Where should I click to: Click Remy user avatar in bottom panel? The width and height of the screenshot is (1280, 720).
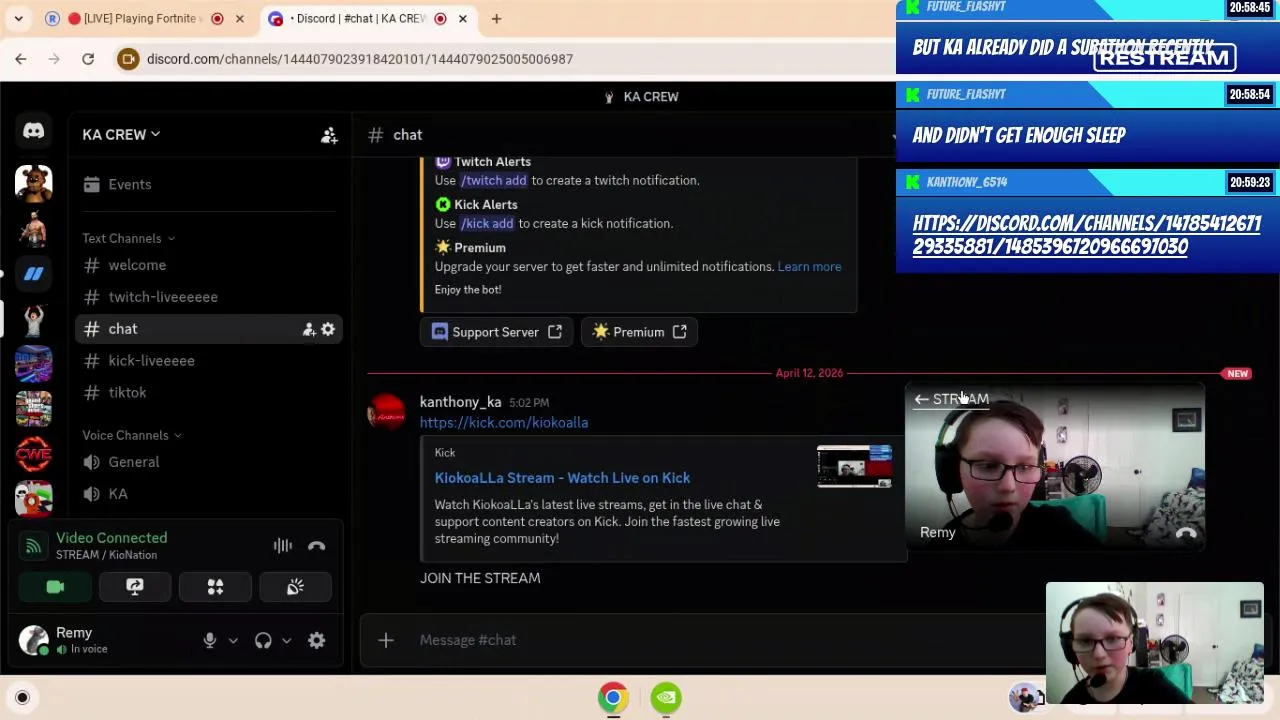click(x=34, y=640)
